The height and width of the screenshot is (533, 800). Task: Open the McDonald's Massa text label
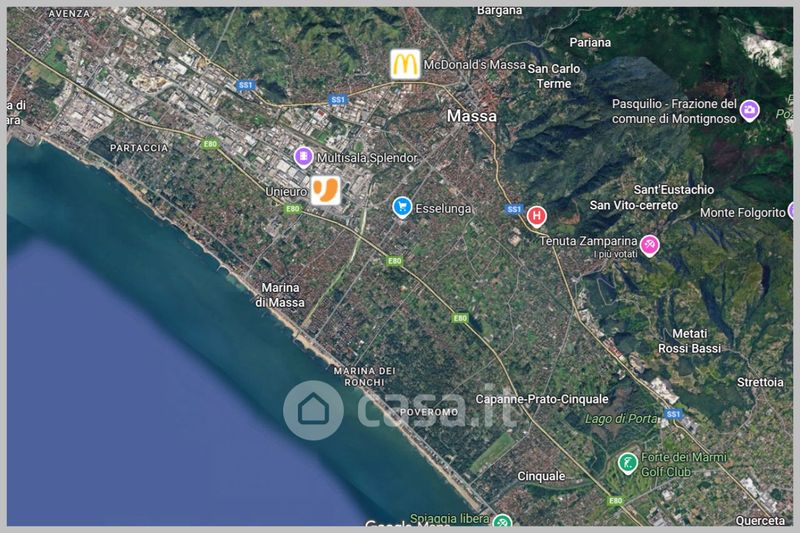click(474, 65)
